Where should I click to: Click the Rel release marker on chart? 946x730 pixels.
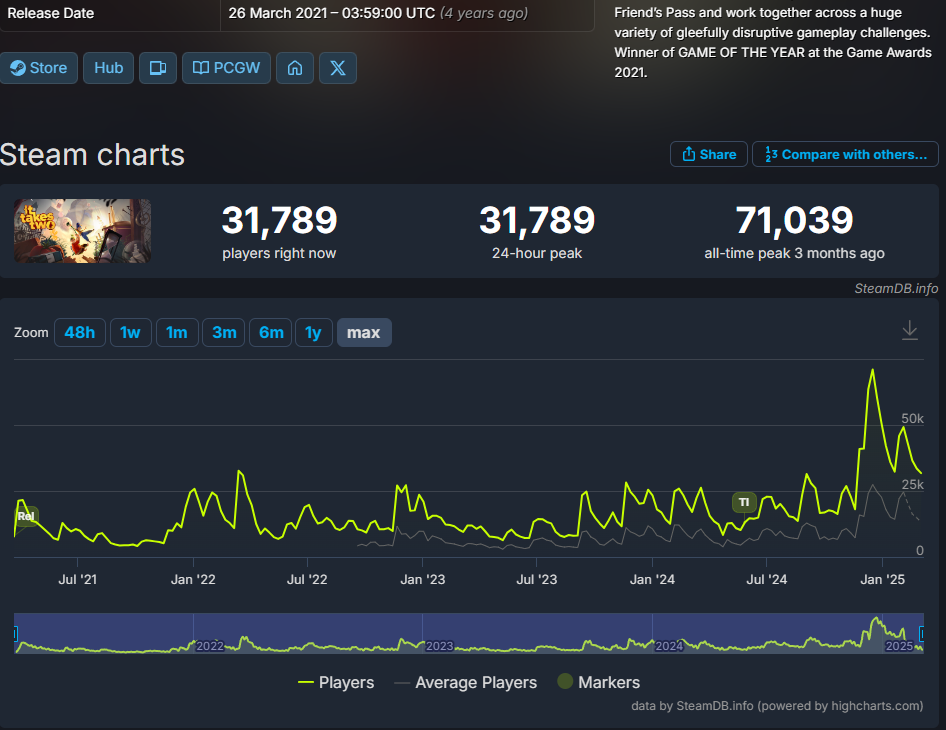[26, 516]
